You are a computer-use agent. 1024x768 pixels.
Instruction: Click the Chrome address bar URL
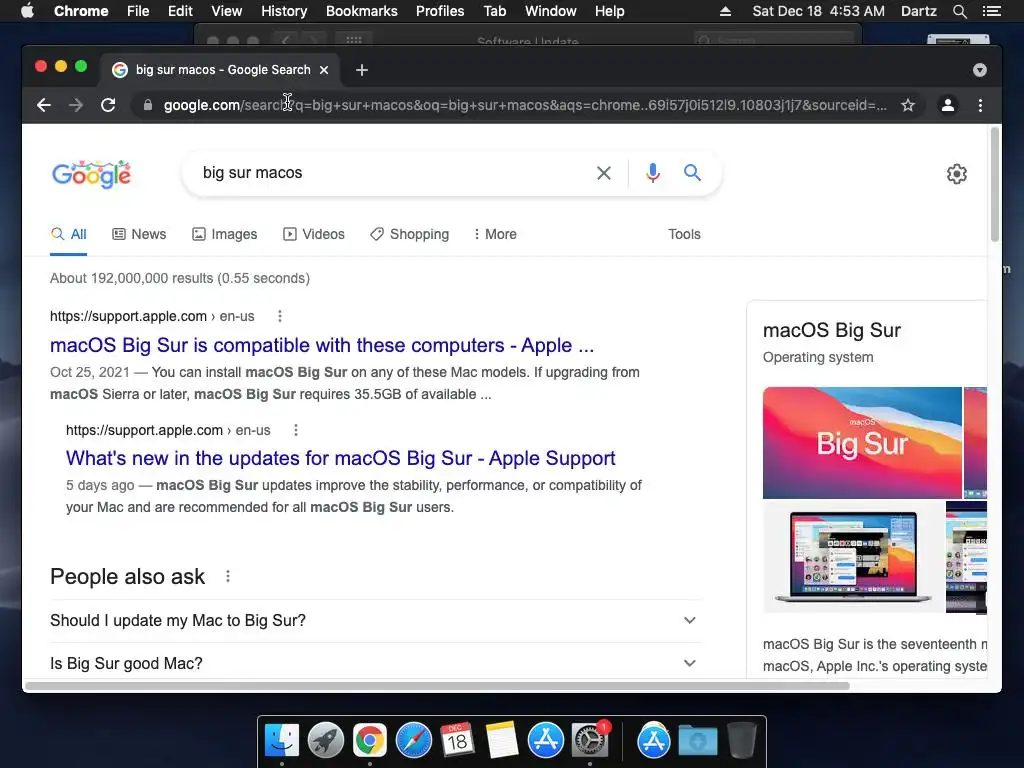[x=525, y=105]
